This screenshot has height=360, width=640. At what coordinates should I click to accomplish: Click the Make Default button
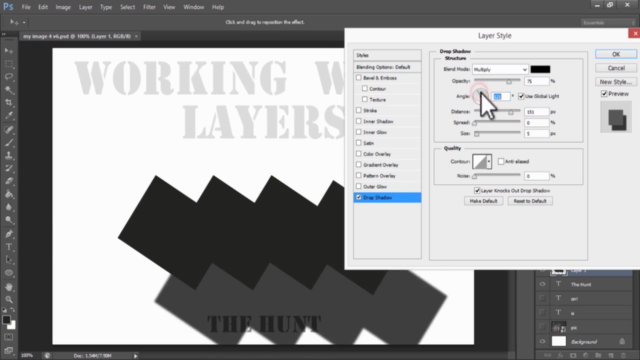point(483,201)
